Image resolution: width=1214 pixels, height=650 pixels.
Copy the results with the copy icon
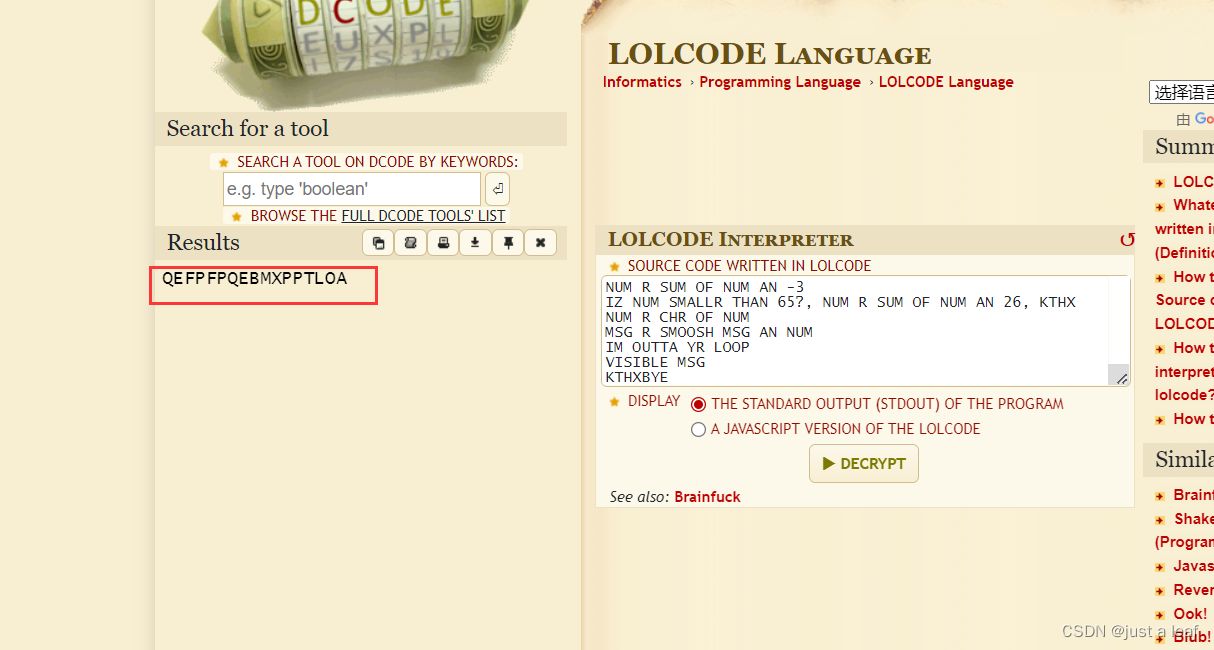tap(378, 242)
